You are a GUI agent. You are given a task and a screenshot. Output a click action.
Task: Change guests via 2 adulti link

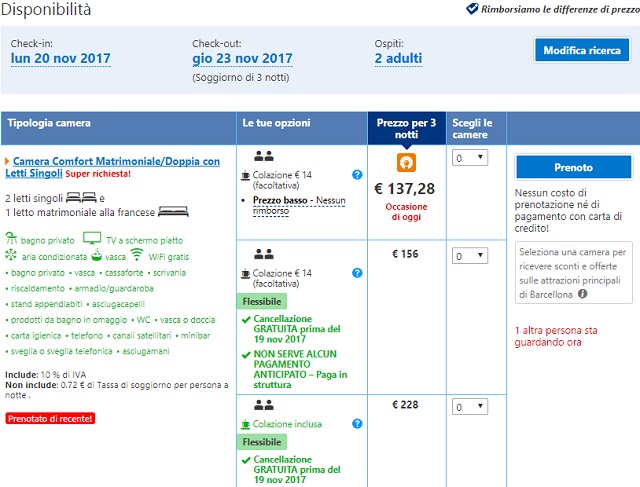[398, 58]
